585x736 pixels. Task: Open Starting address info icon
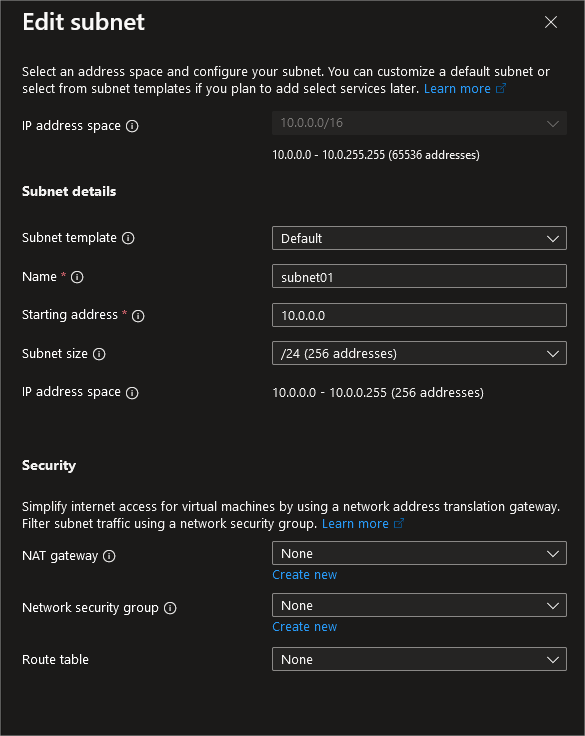tap(138, 315)
